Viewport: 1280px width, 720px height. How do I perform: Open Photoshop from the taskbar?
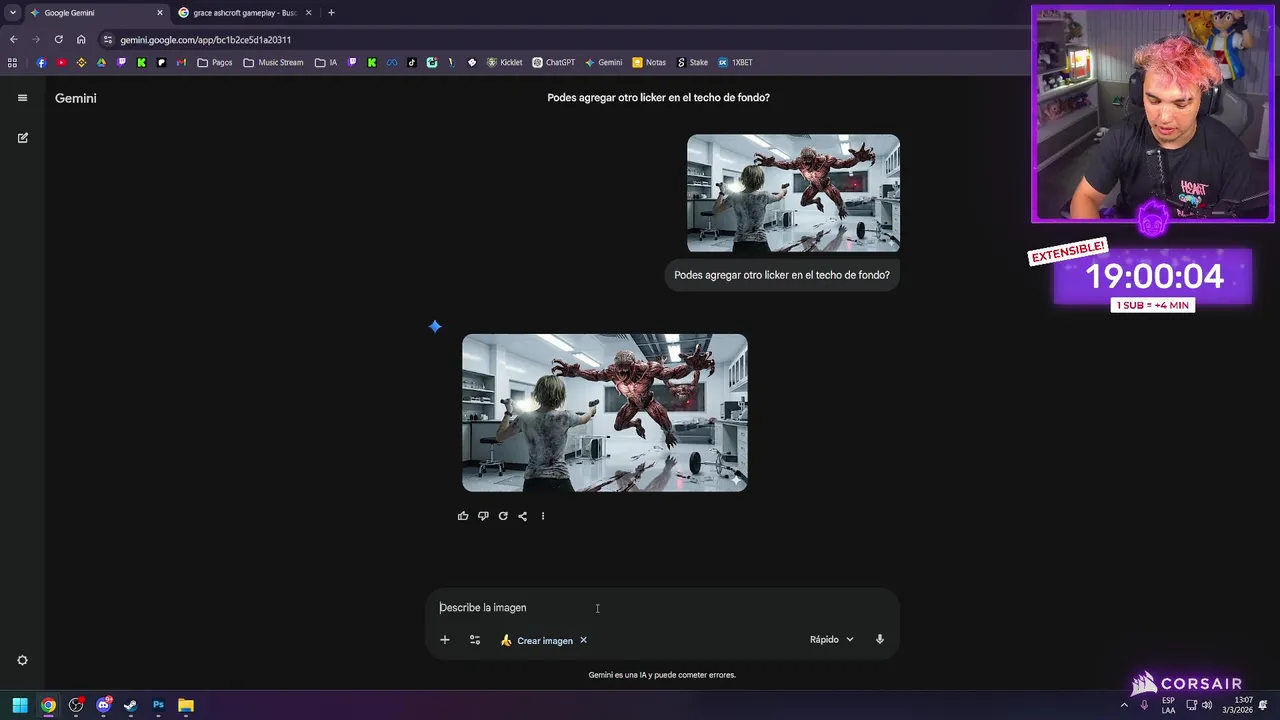[158, 705]
